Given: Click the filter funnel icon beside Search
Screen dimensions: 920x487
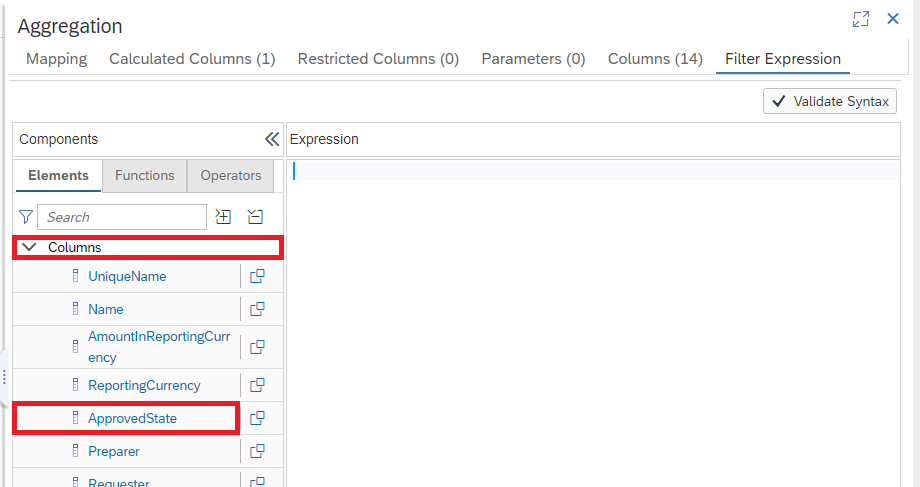Looking at the screenshot, I should click(x=26, y=217).
